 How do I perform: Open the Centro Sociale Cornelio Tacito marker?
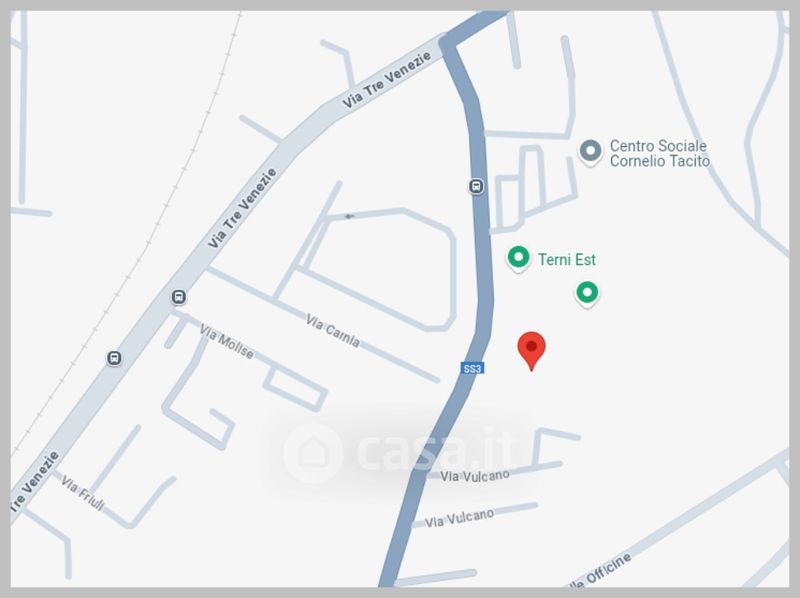tap(590, 153)
